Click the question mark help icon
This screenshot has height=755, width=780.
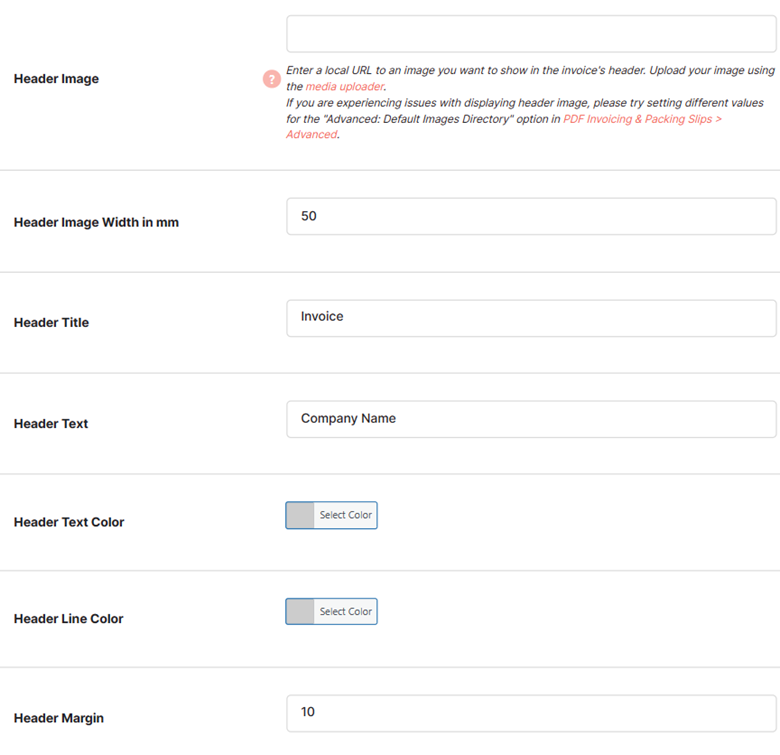272,79
